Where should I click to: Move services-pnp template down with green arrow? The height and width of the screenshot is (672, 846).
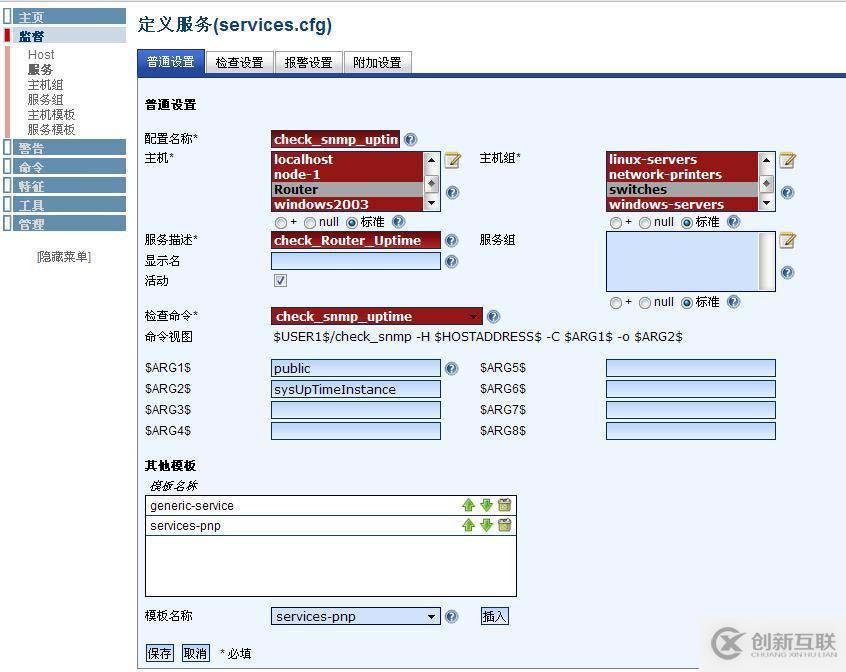pyautogui.click(x=486, y=525)
